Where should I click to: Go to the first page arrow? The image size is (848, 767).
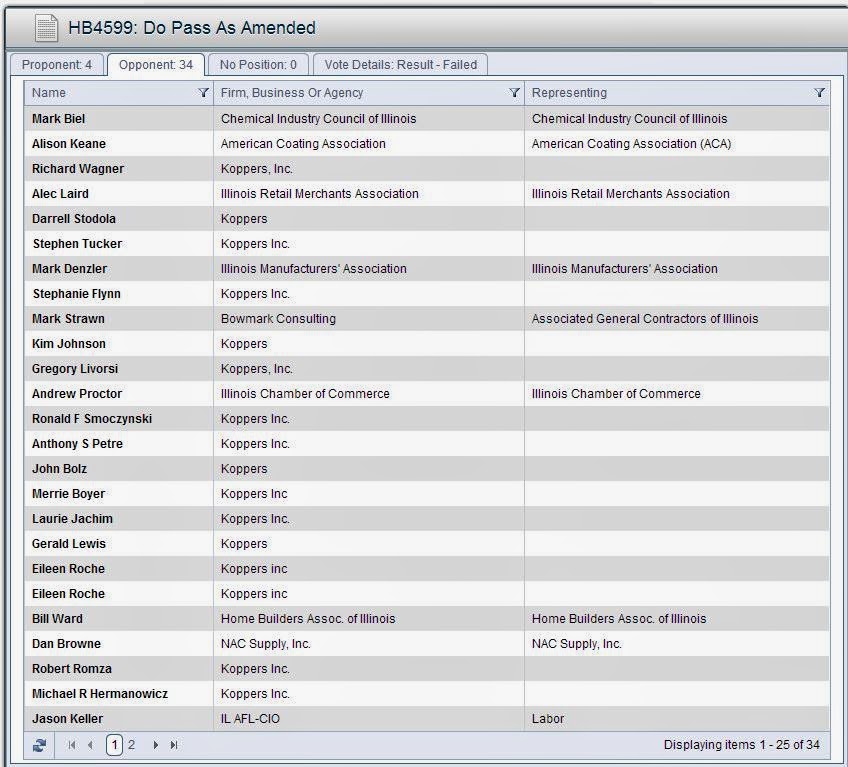tap(71, 745)
